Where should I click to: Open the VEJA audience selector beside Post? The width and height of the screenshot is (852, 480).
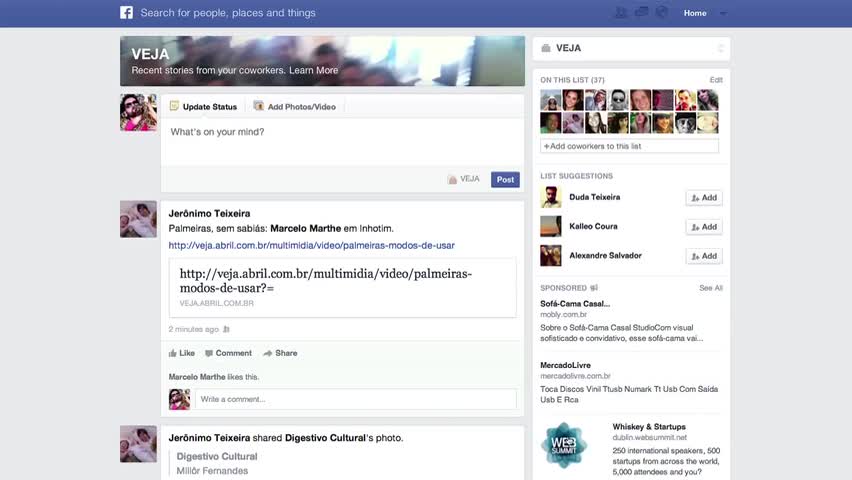pyautogui.click(x=463, y=179)
